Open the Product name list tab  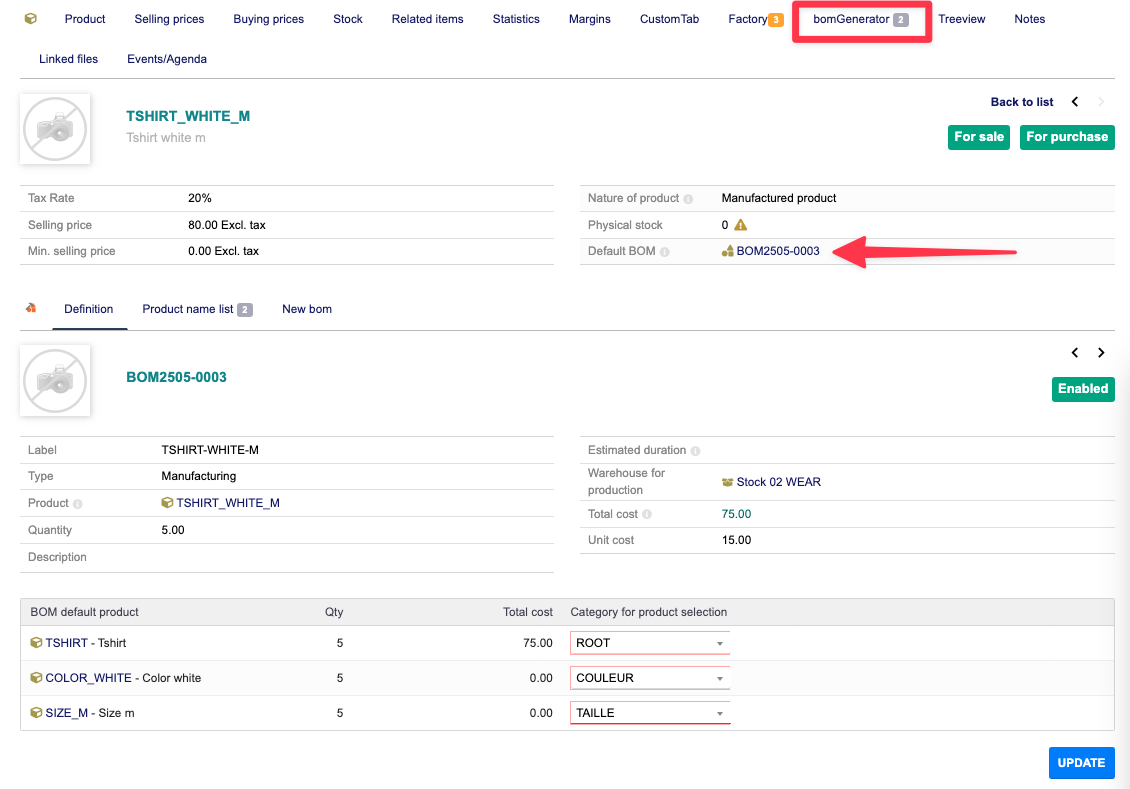click(x=196, y=309)
